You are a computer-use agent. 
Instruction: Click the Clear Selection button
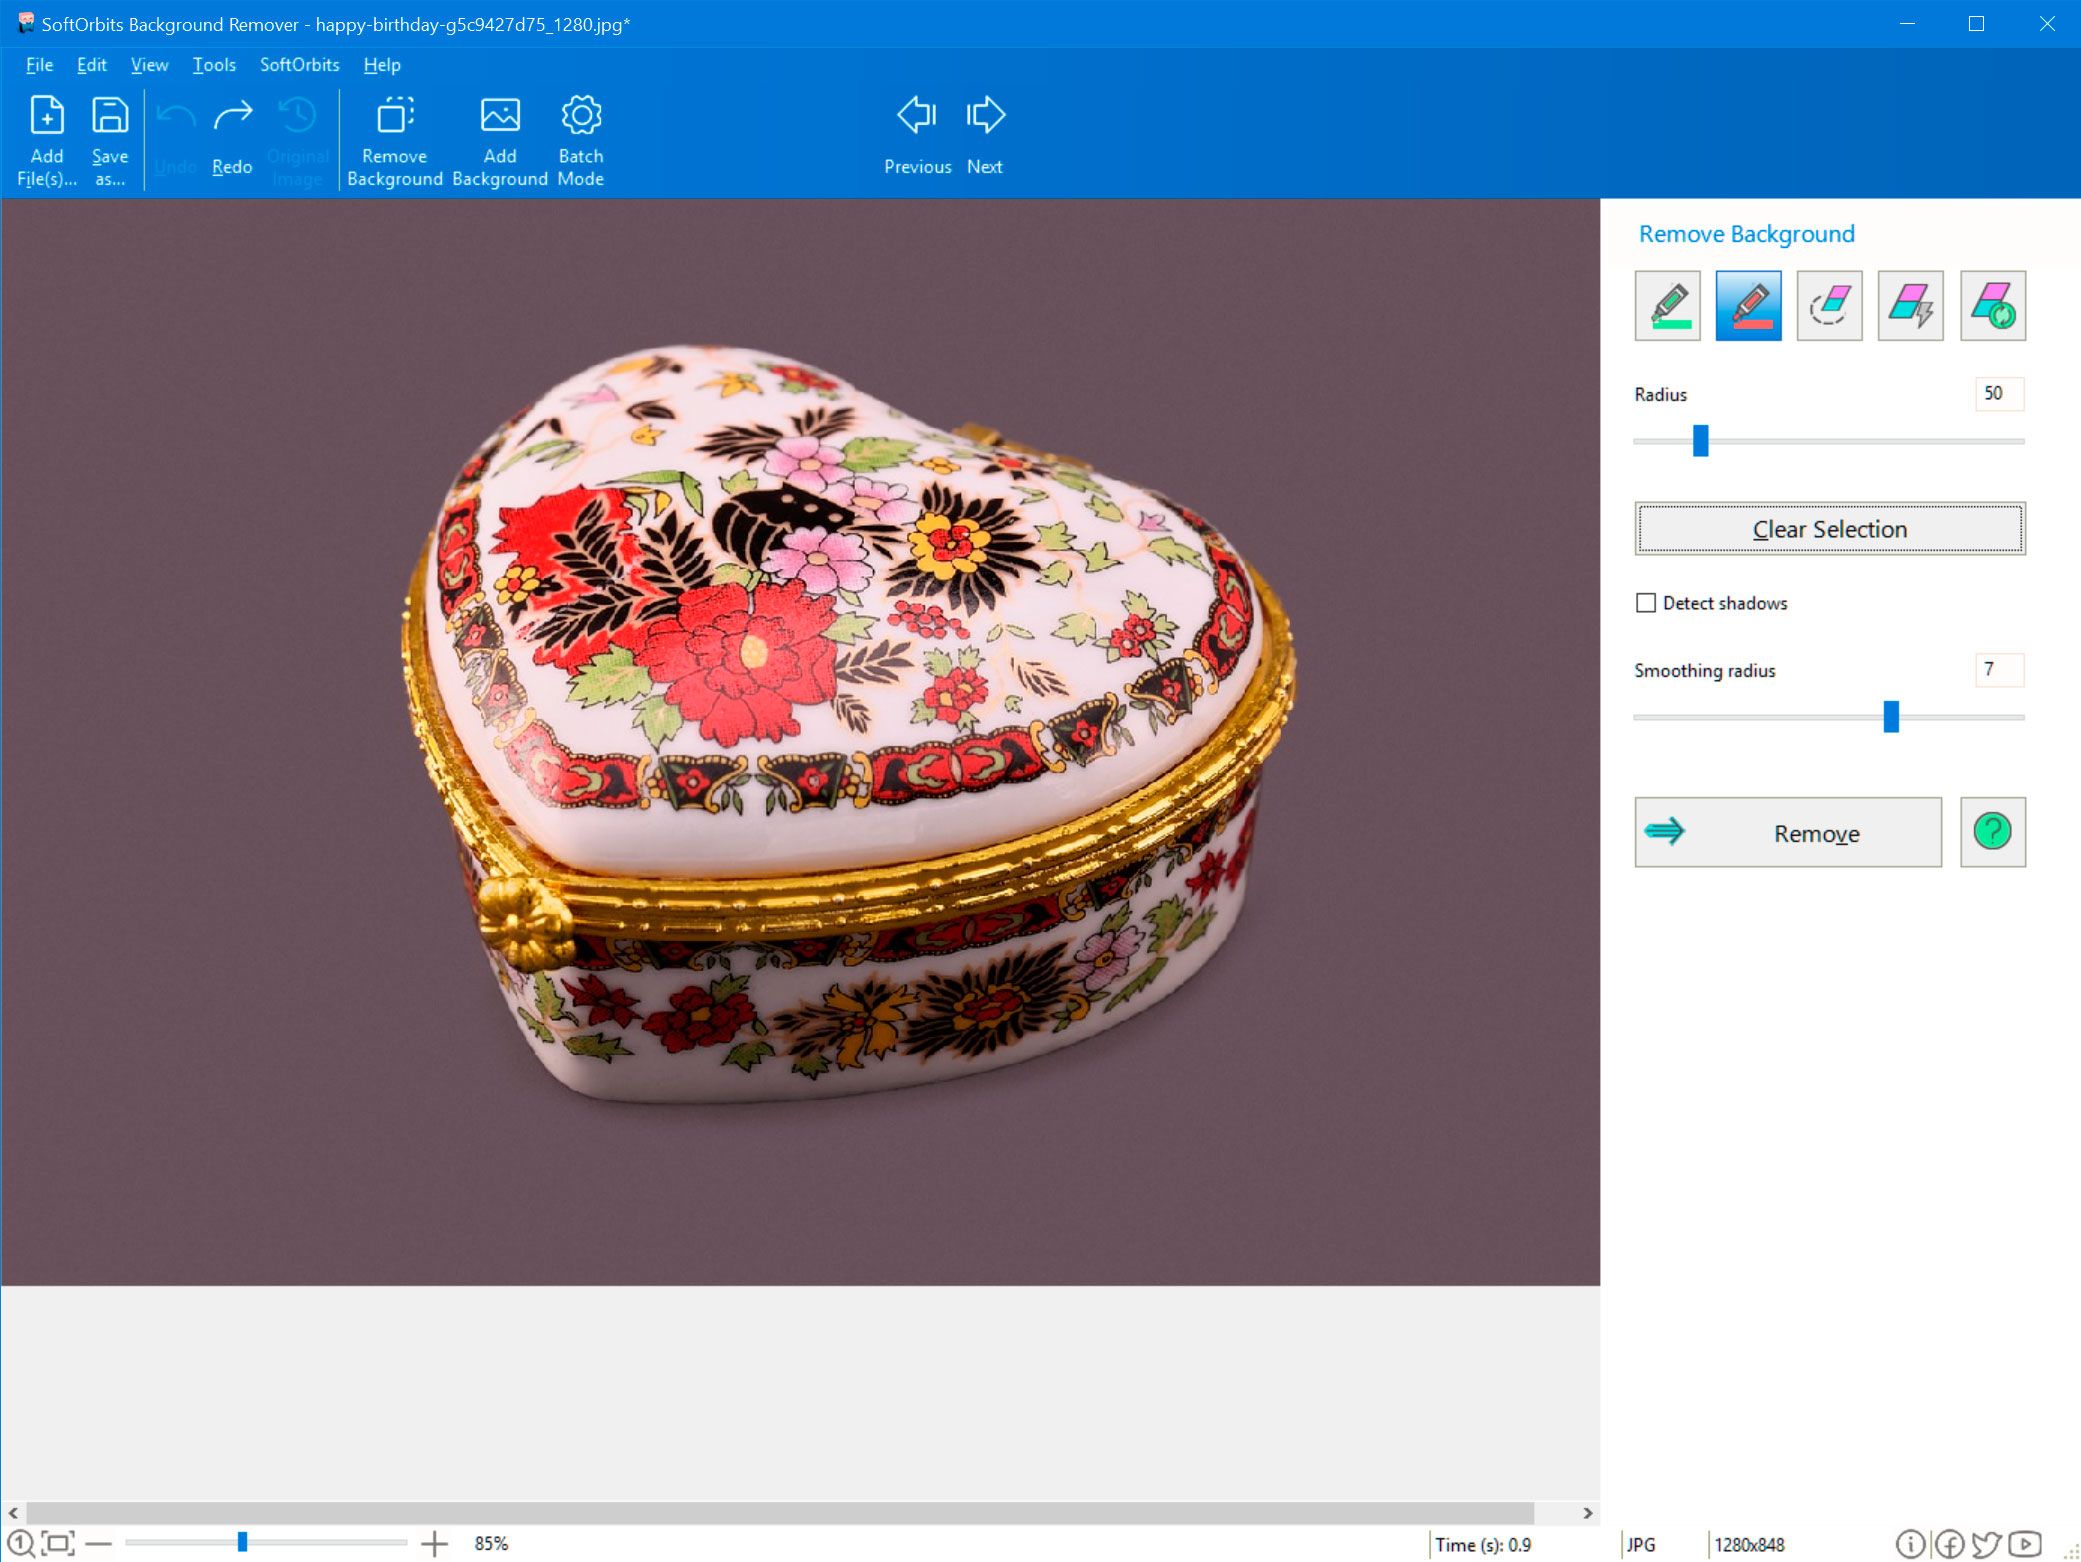coord(1828,528)
